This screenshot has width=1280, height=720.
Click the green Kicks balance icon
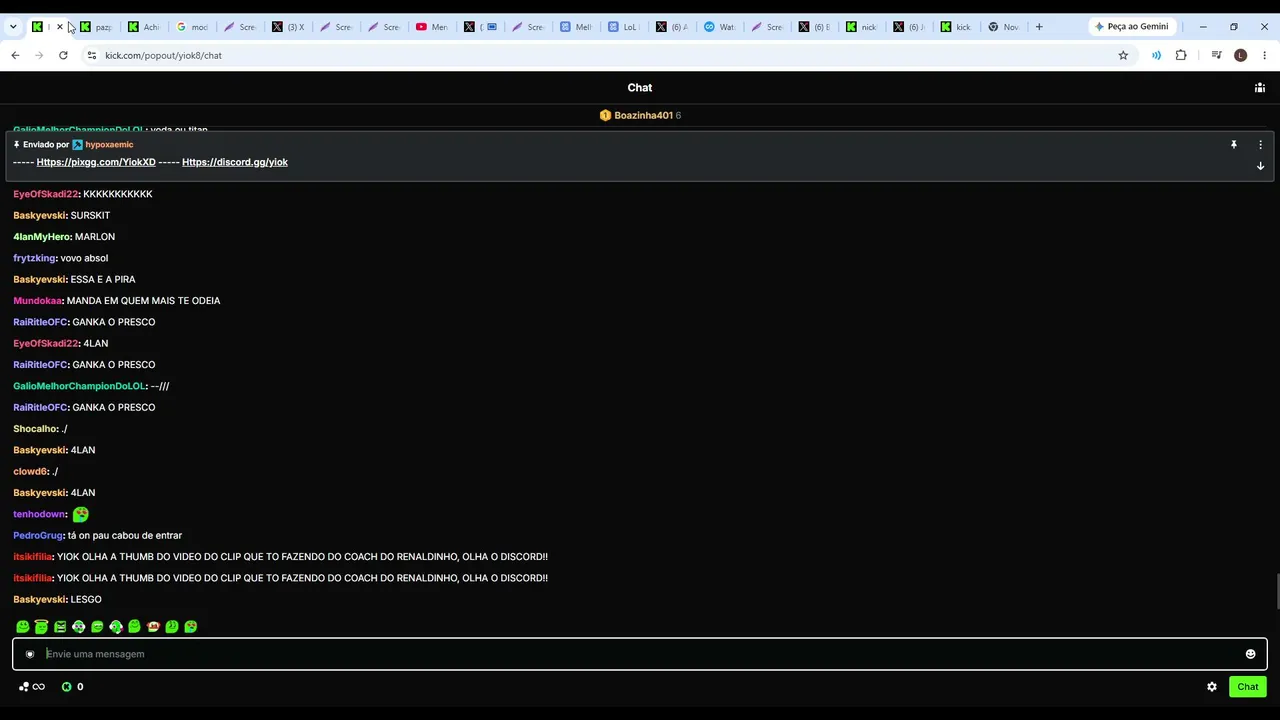coord(67,687)
